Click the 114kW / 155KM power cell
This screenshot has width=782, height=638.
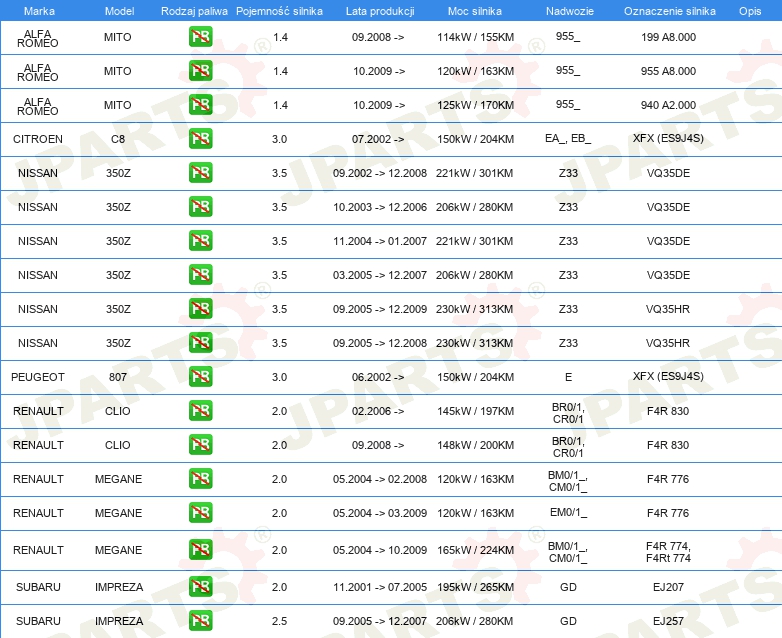[x=475, y=37]
